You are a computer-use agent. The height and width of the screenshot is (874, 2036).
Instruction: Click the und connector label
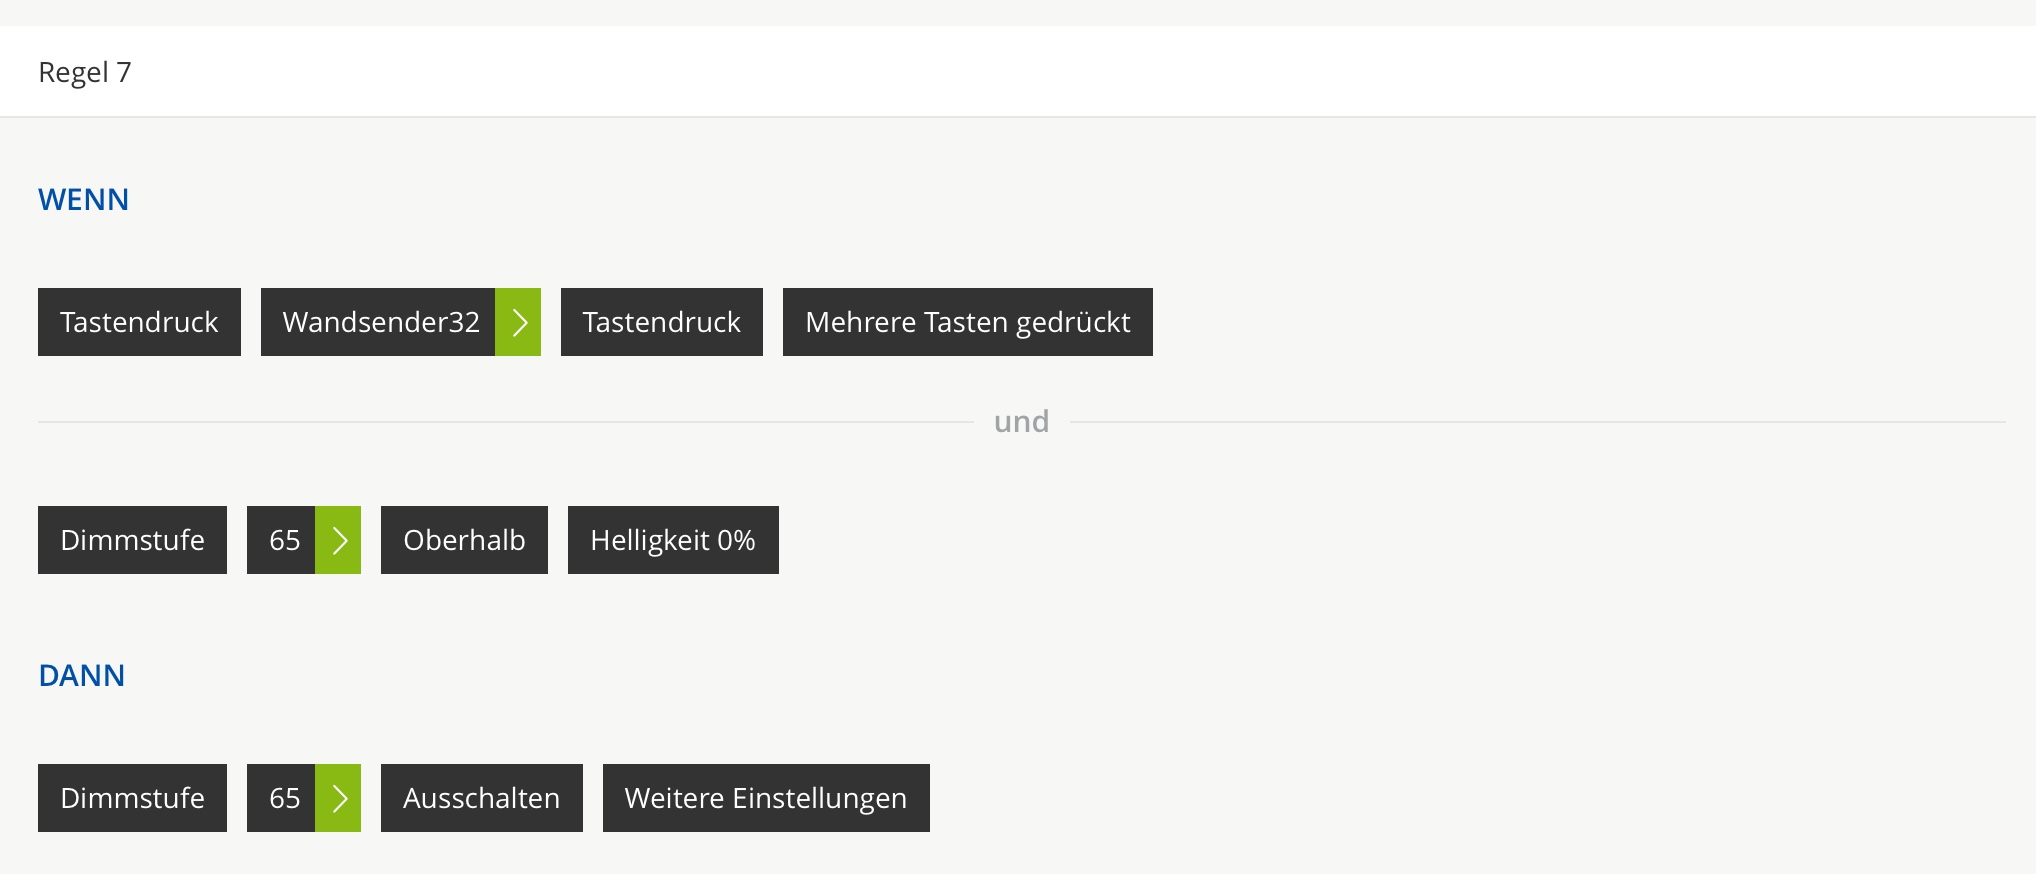pyautogui.click(x=1021, y=422)
